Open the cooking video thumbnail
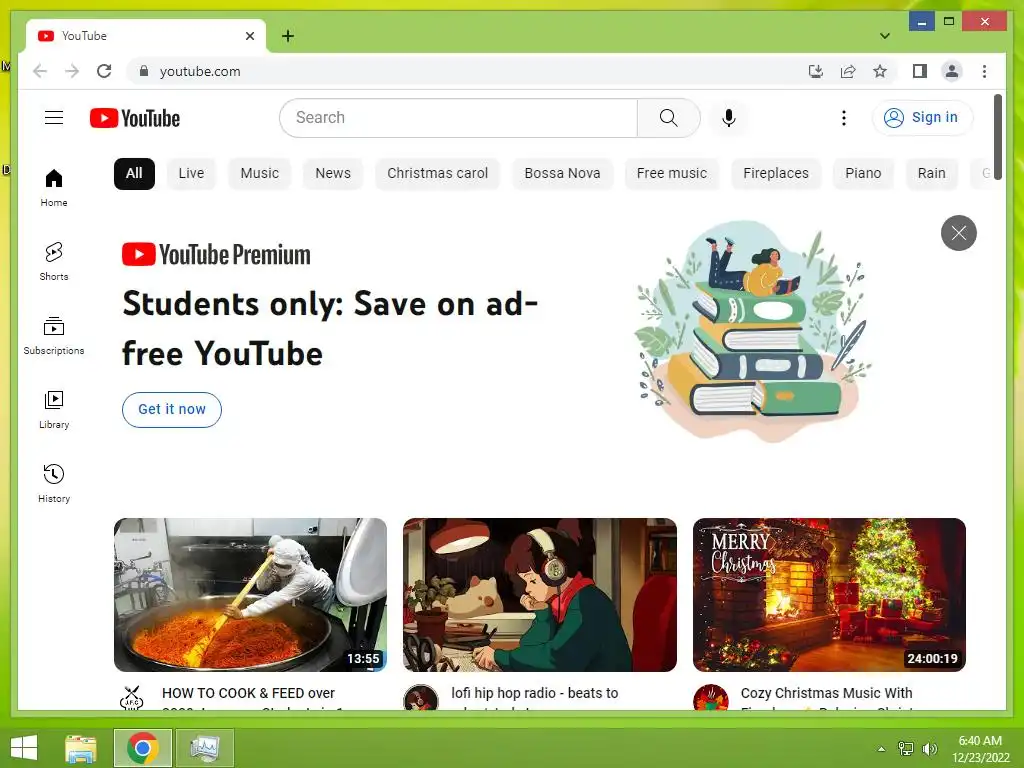This screenshot has width=1024, height=768. point(250,594)
